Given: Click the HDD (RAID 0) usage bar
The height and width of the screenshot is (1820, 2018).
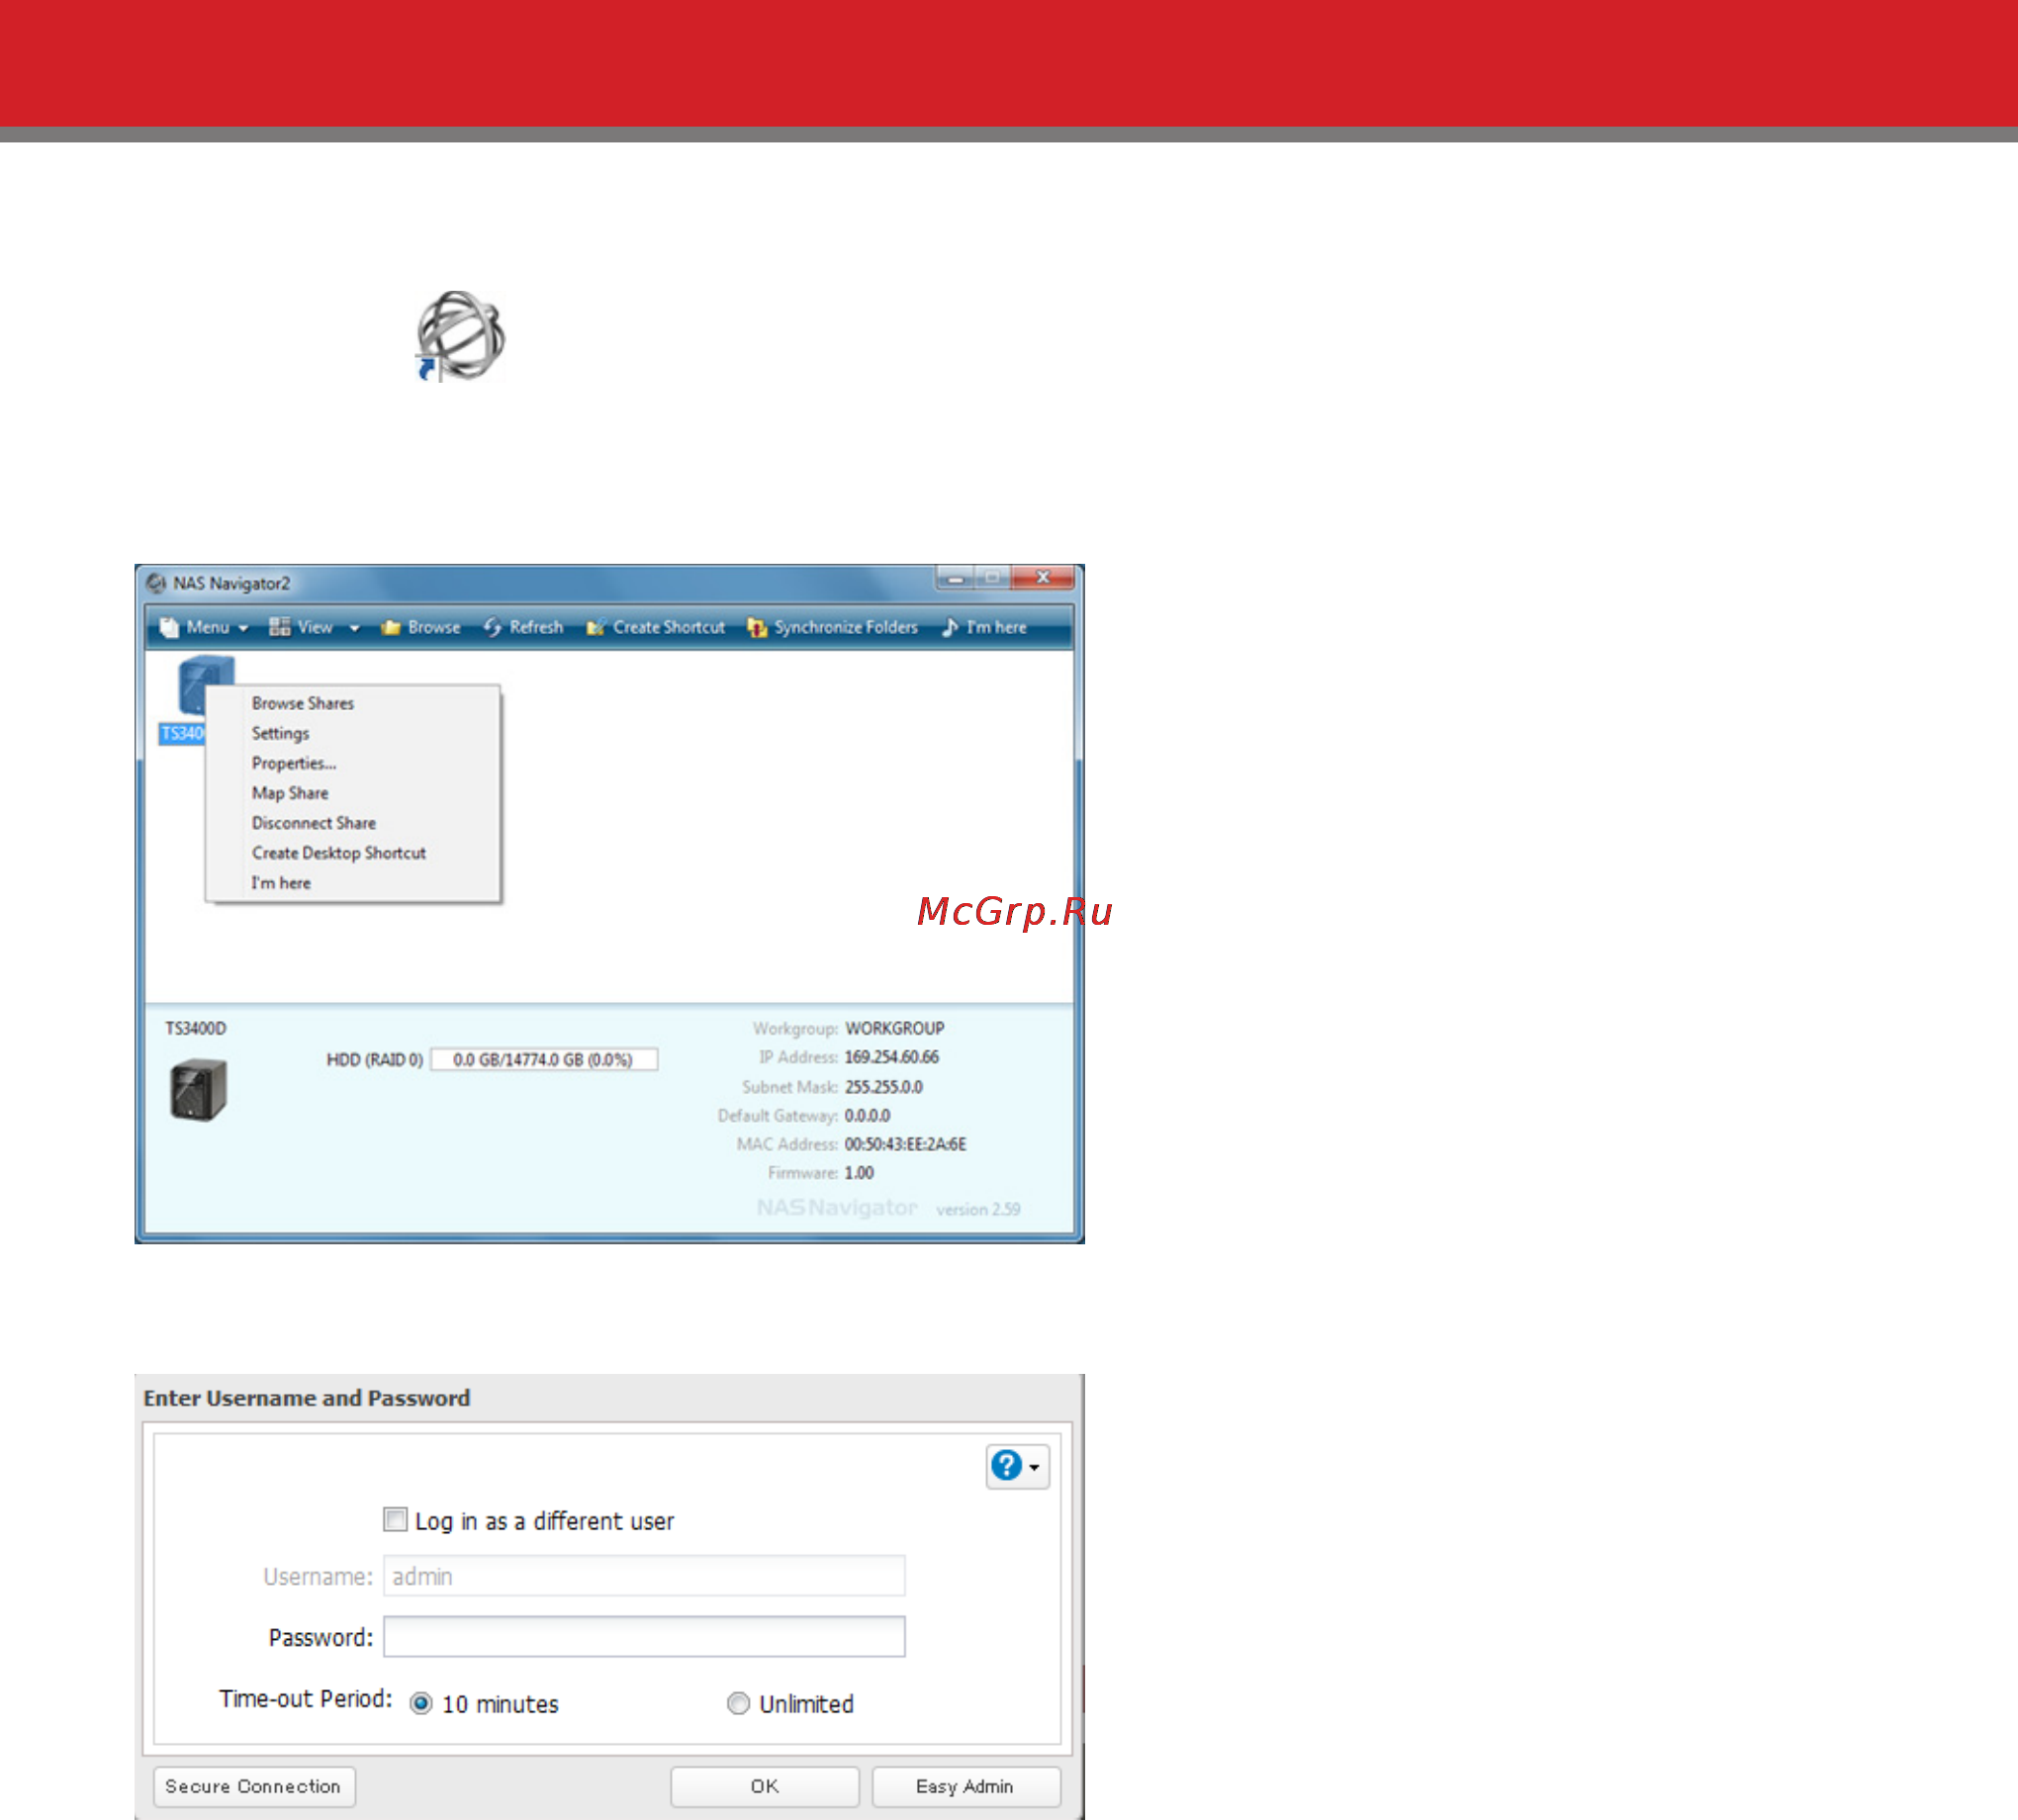Looking at the screenshot, I should pyautogui.click(x=544, y=1060).
